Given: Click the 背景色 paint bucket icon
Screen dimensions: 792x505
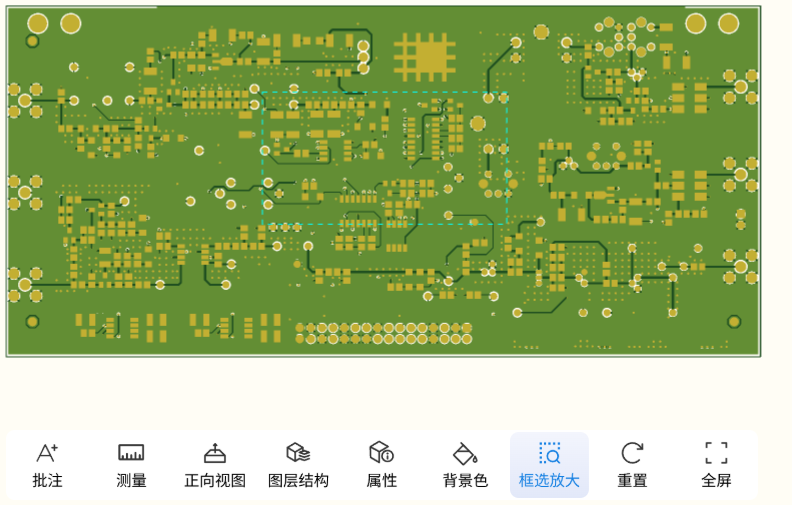Looking at the screenshot, I should (465, 453).
